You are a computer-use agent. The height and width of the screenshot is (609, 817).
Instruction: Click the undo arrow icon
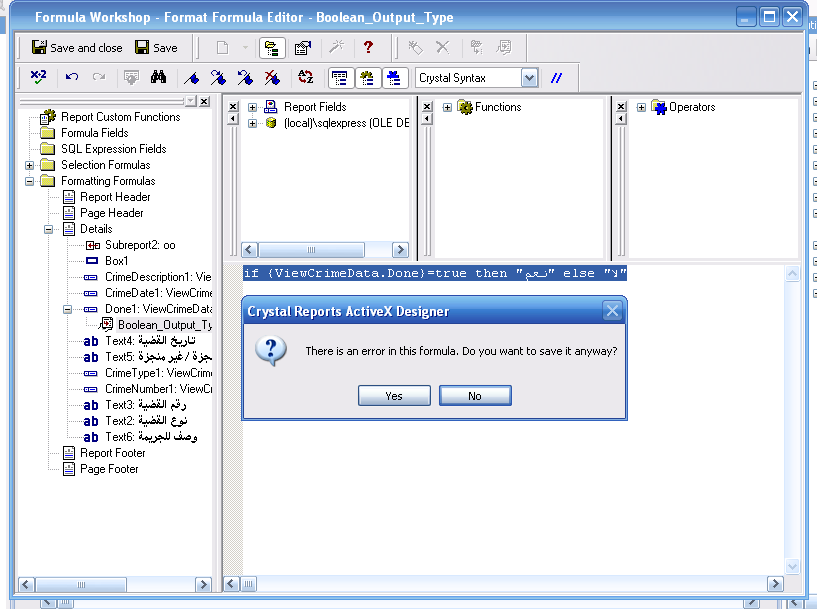[x=71, y=78]
